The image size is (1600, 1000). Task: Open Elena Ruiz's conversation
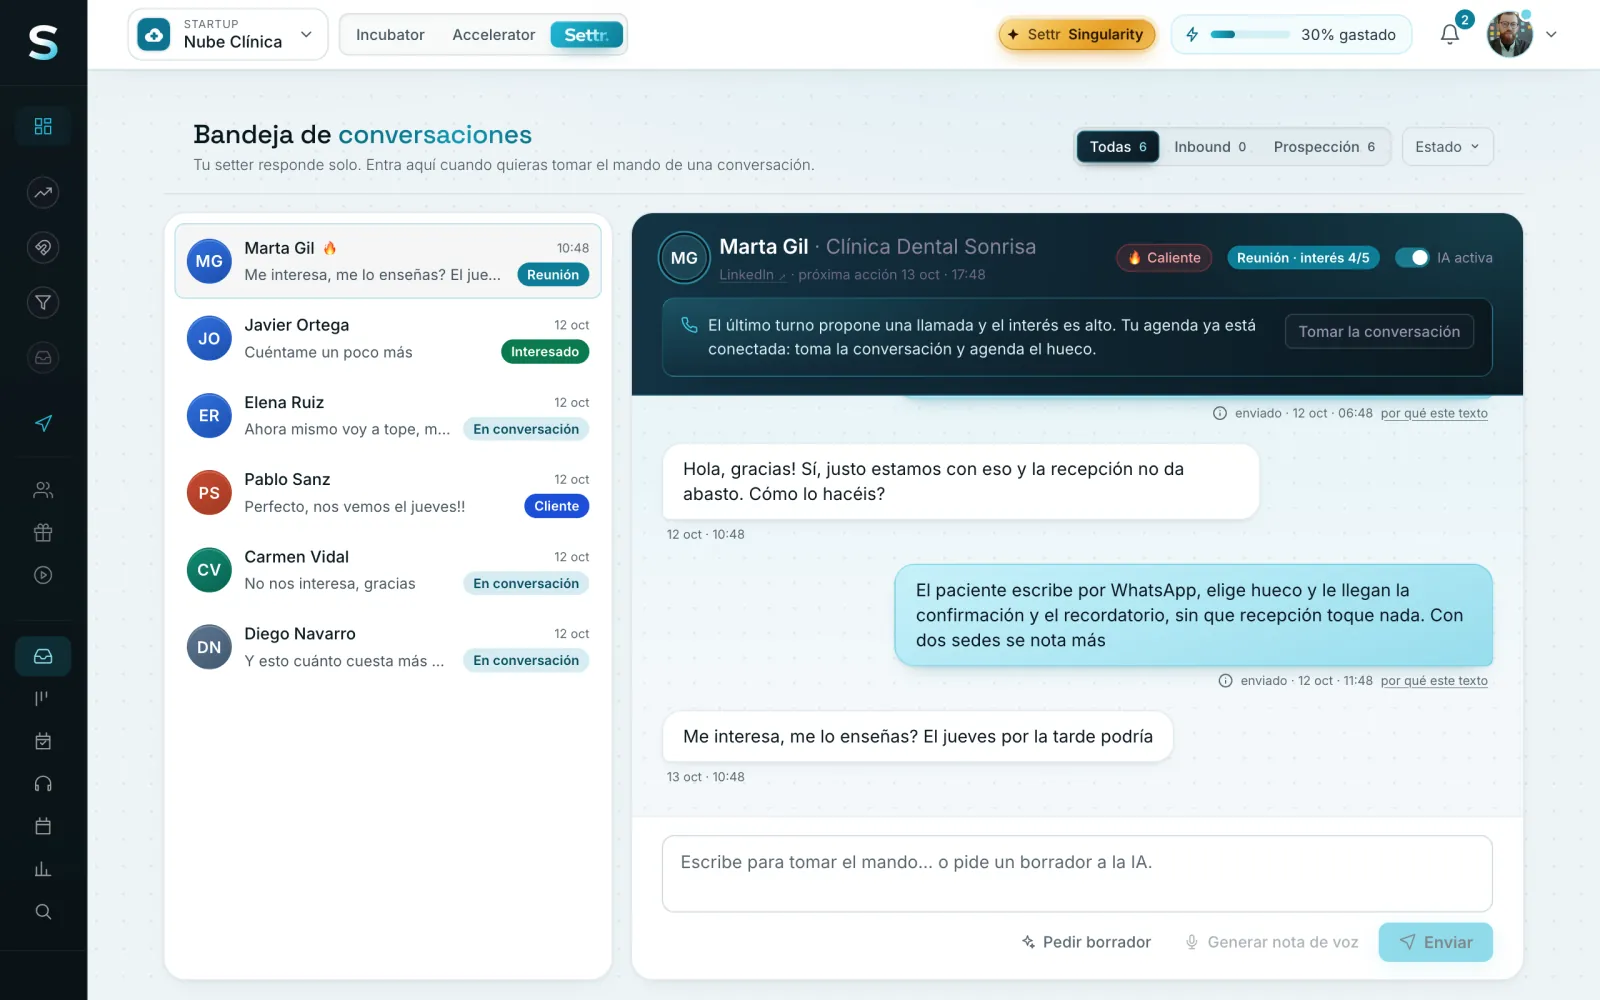388,416
